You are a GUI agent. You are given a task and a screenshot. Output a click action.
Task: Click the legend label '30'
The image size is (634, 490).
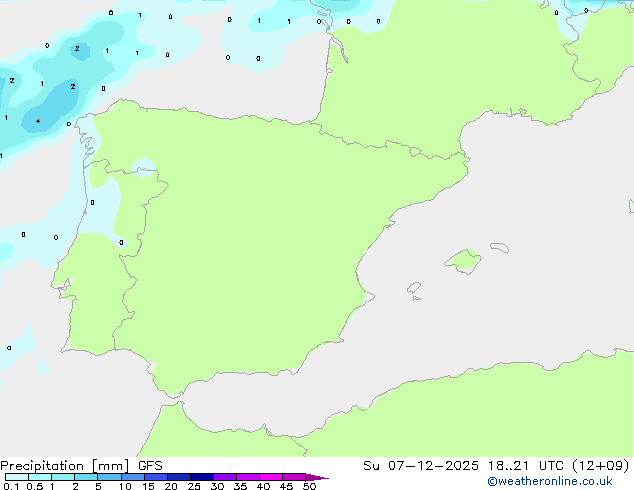217,486
